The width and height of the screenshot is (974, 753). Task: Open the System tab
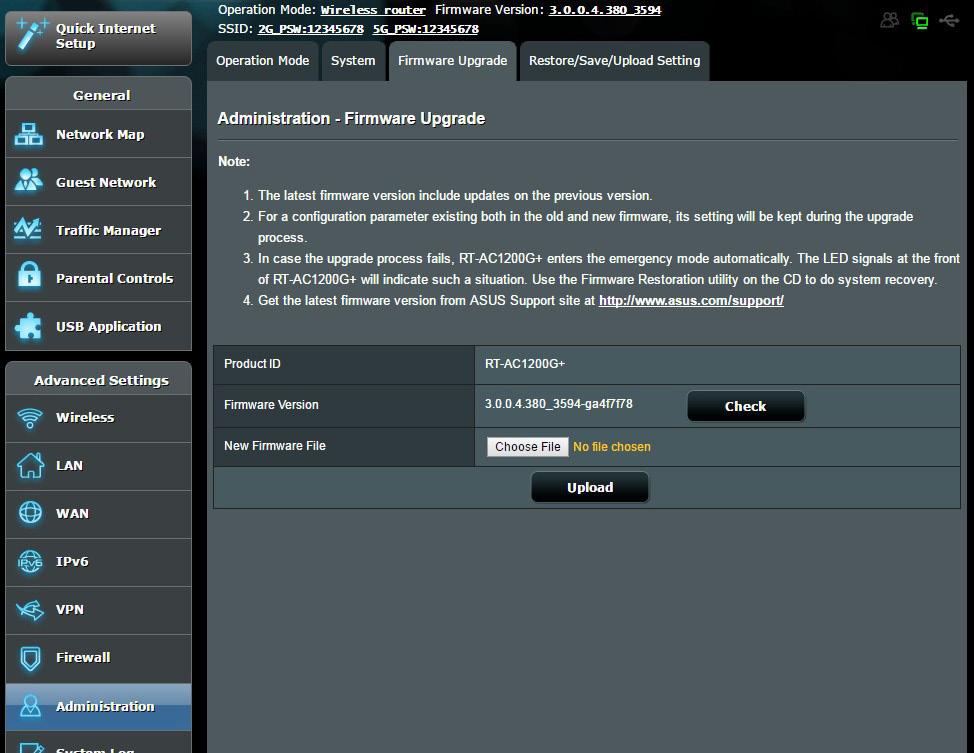(353, 61)
